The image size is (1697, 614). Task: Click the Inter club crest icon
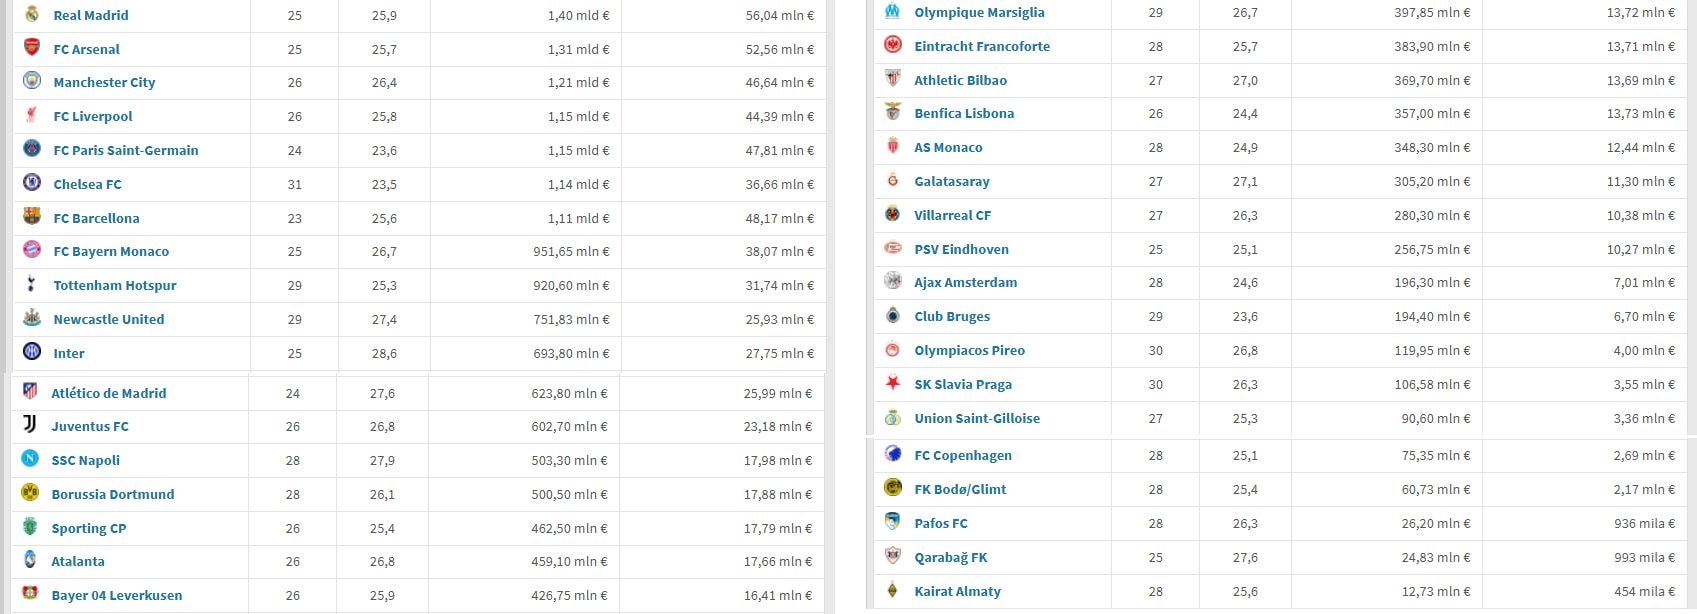(32, 352)
